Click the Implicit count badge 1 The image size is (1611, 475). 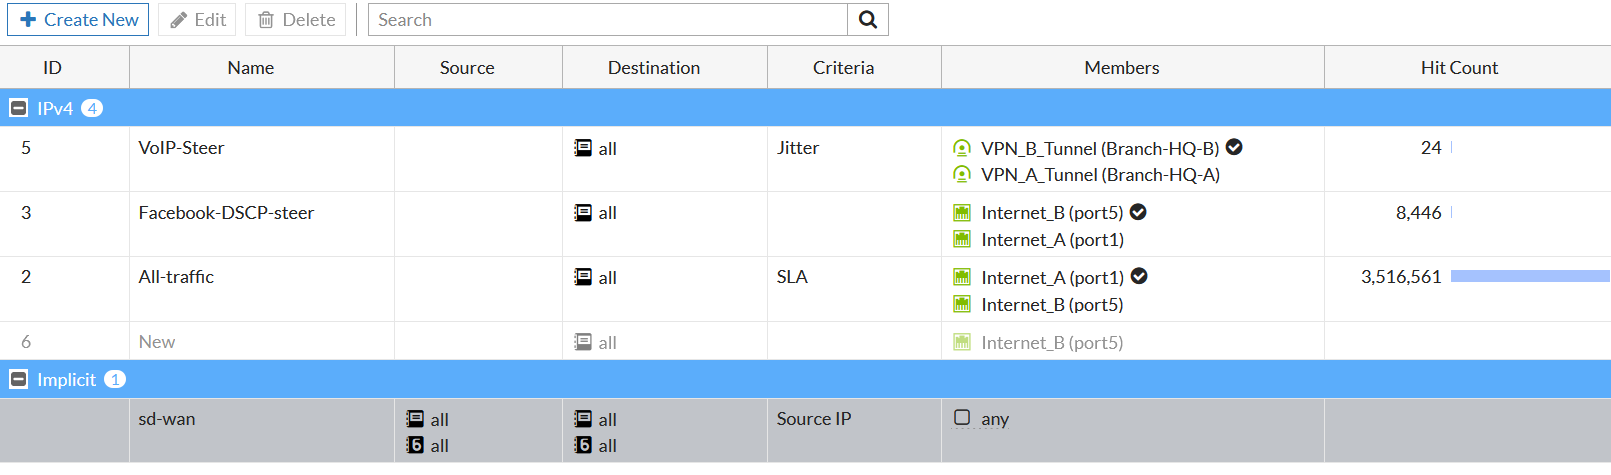coord(115,379)
